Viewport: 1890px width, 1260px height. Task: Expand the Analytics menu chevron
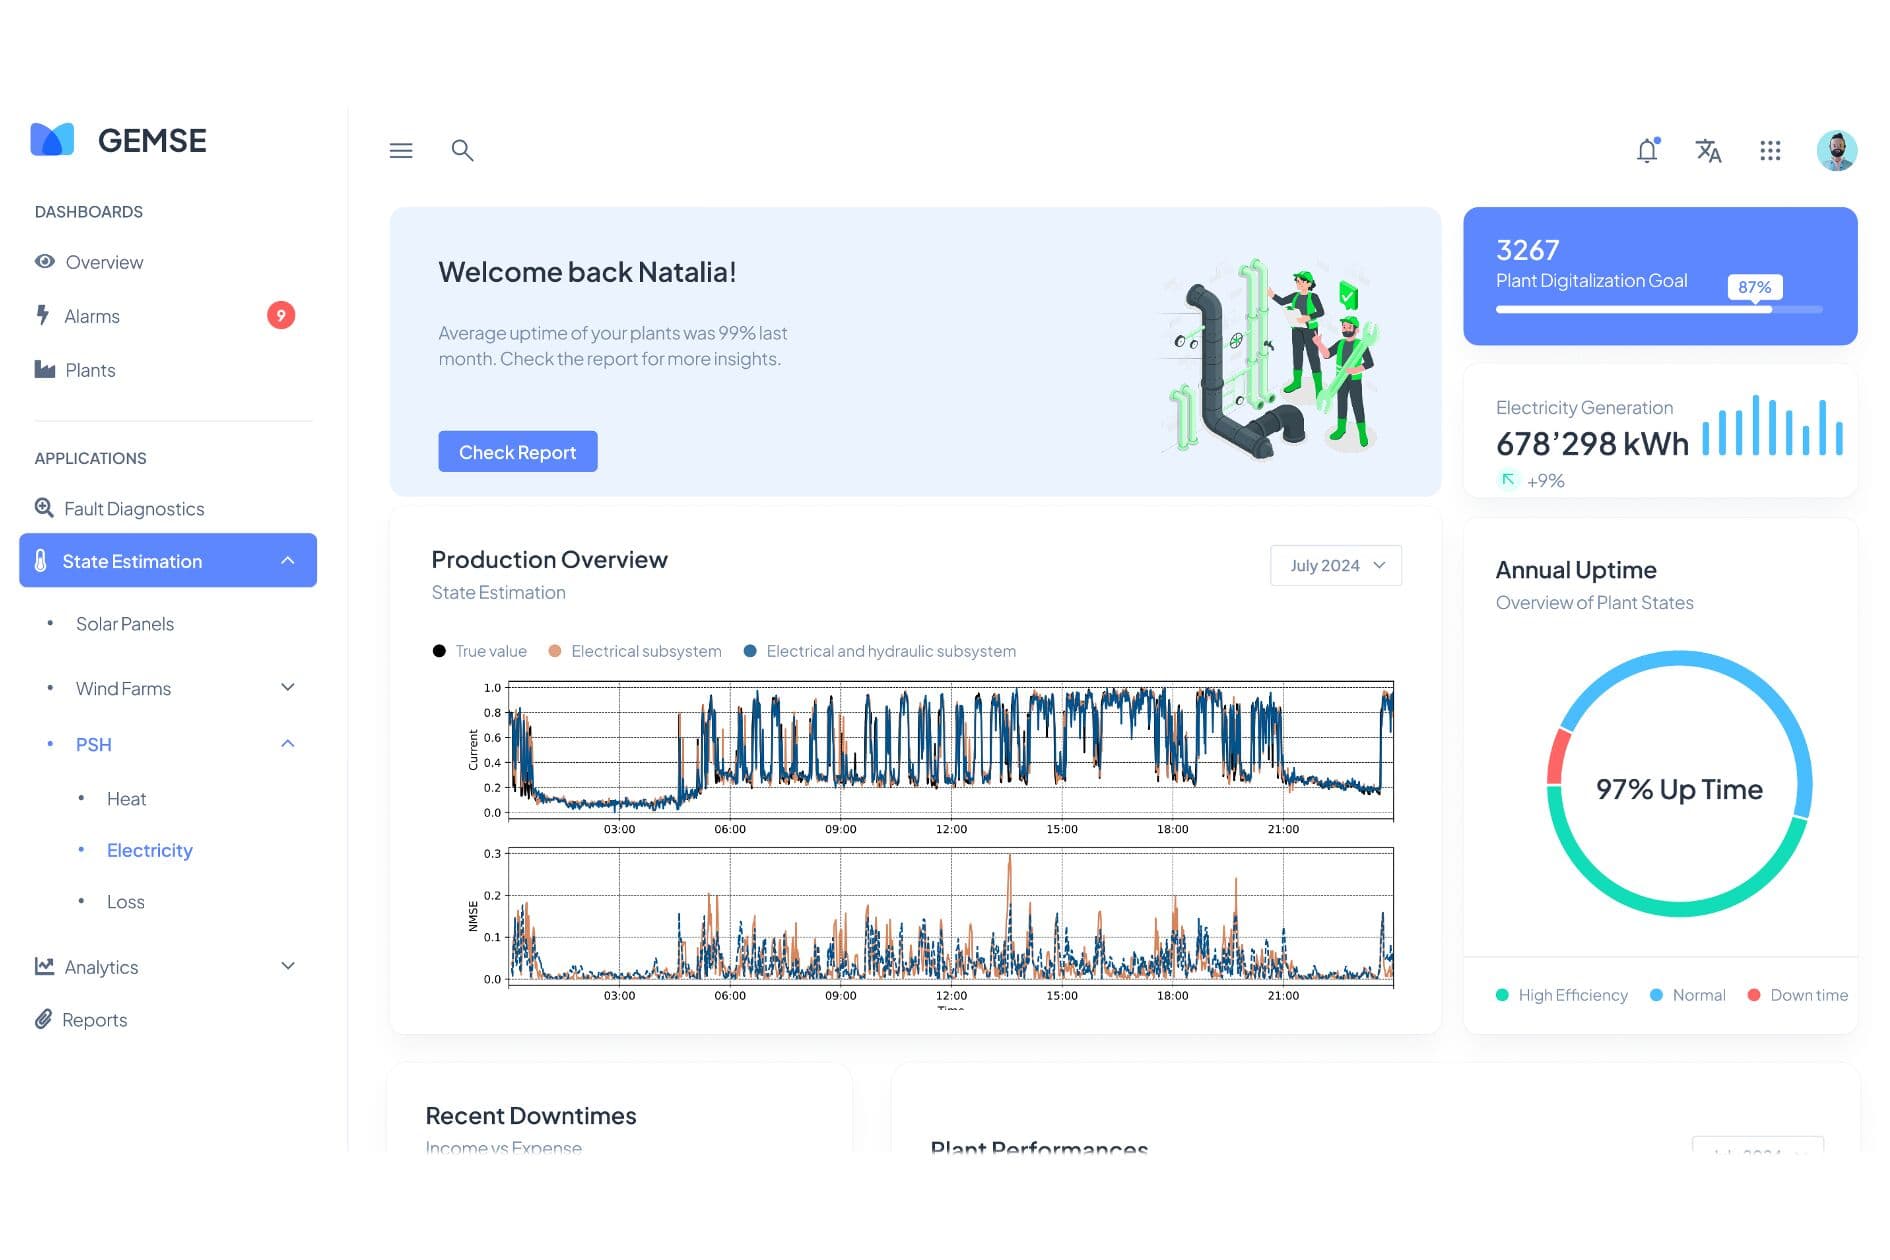[x=288, y=966]
